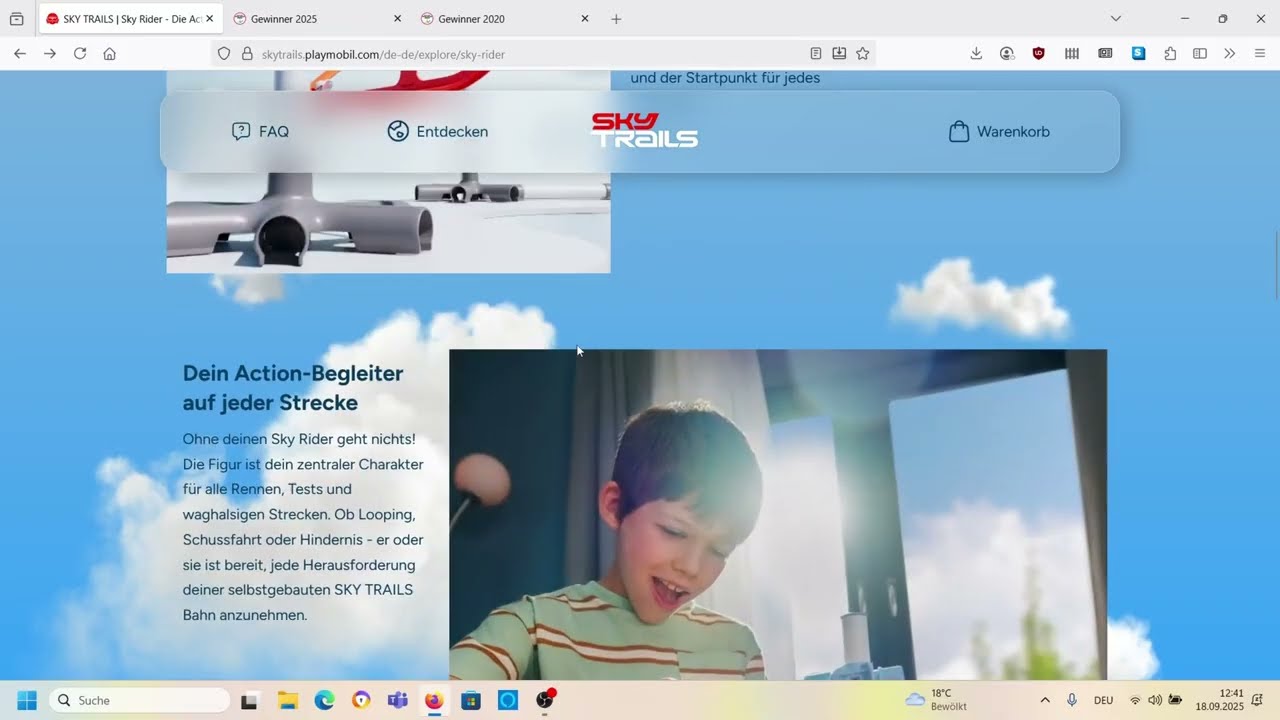
Task: Open the purple-orange ring taskbar app
Action: 361,700
